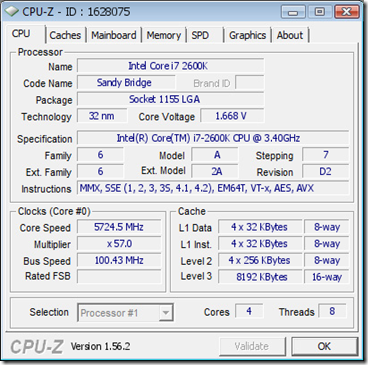Click the Core Speed 5724.5 MHz value
Viewport: 368px width, 365px height.
pyautogui.click(x=119, y=227)
